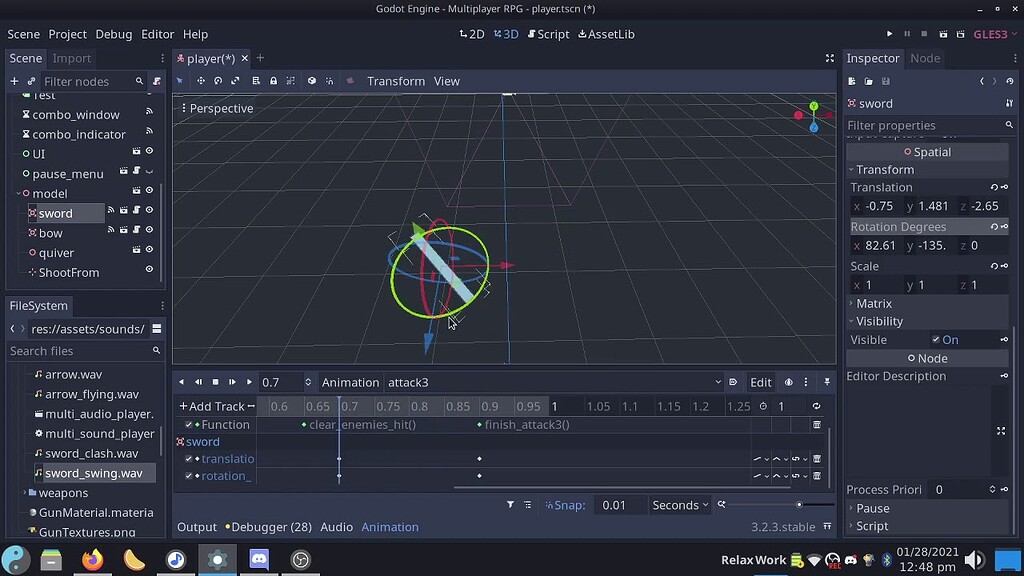Select the Scale mode tool
The height and width of the screenshot is (576, 1024).
pyautogui.click(x=236, y=81)
